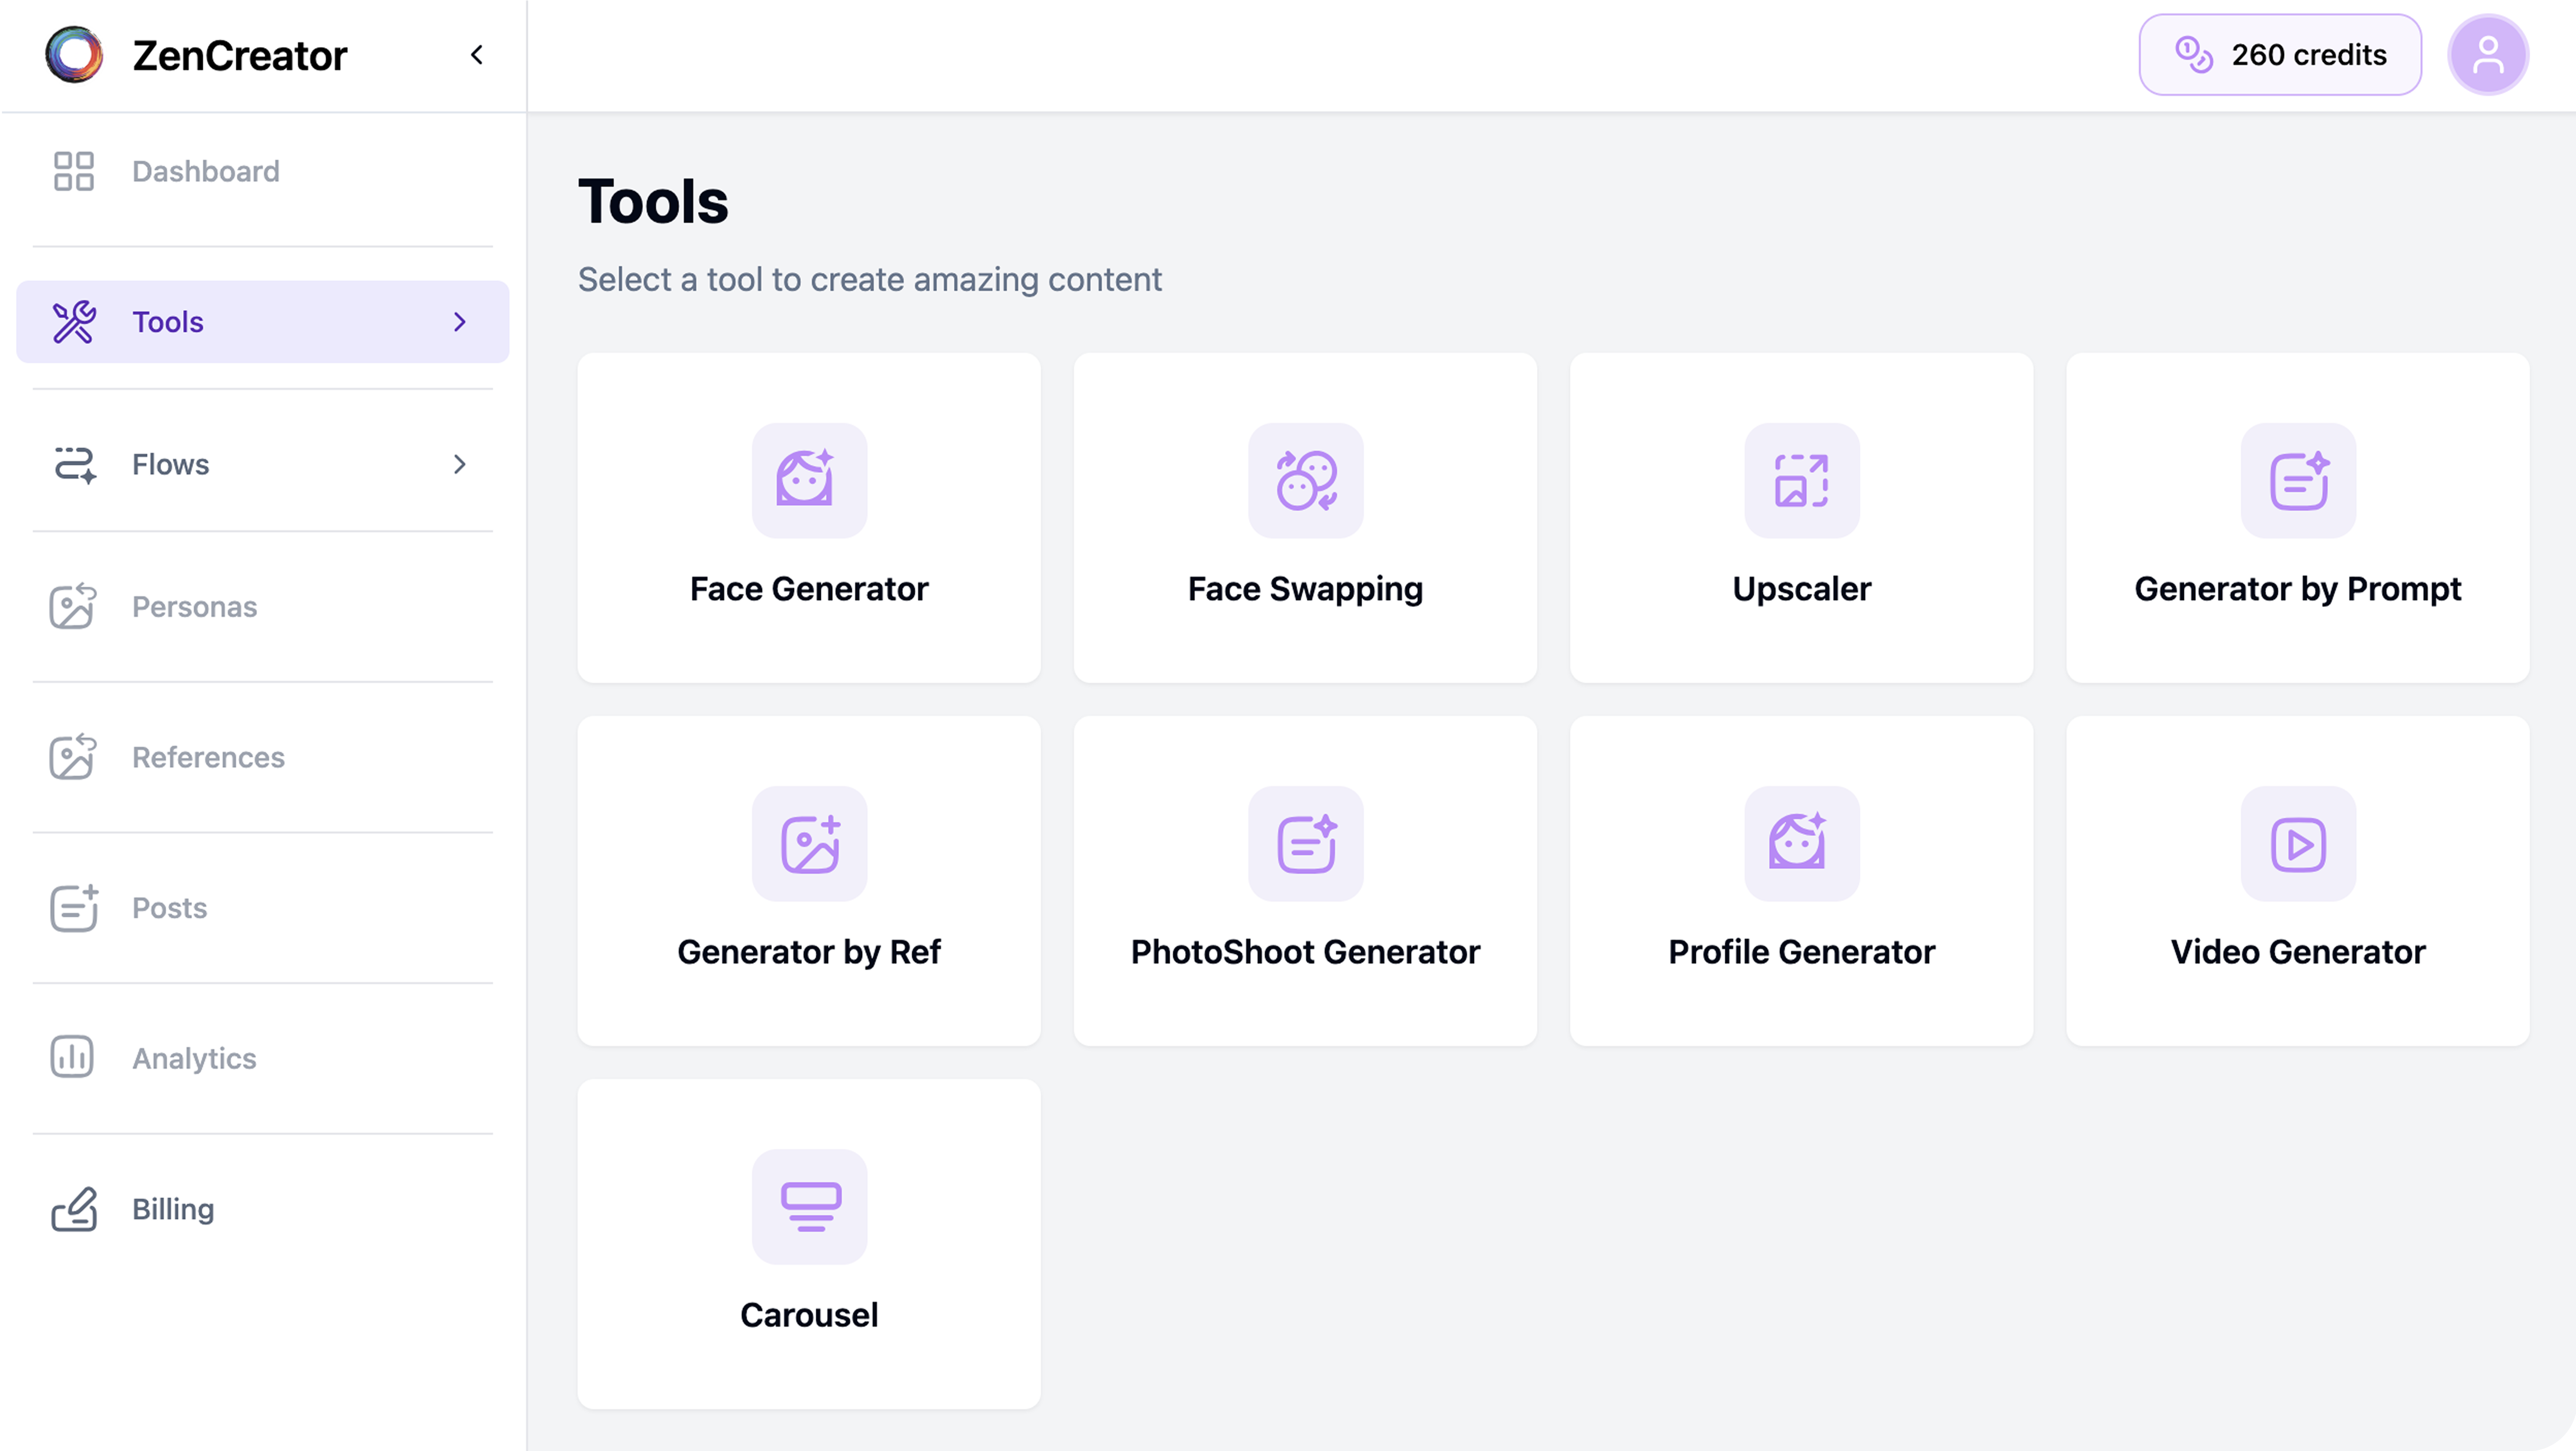This screenshot has width=2576, height=1451.
Task: Open the Billing section
Action: [x=172, y=1209]
